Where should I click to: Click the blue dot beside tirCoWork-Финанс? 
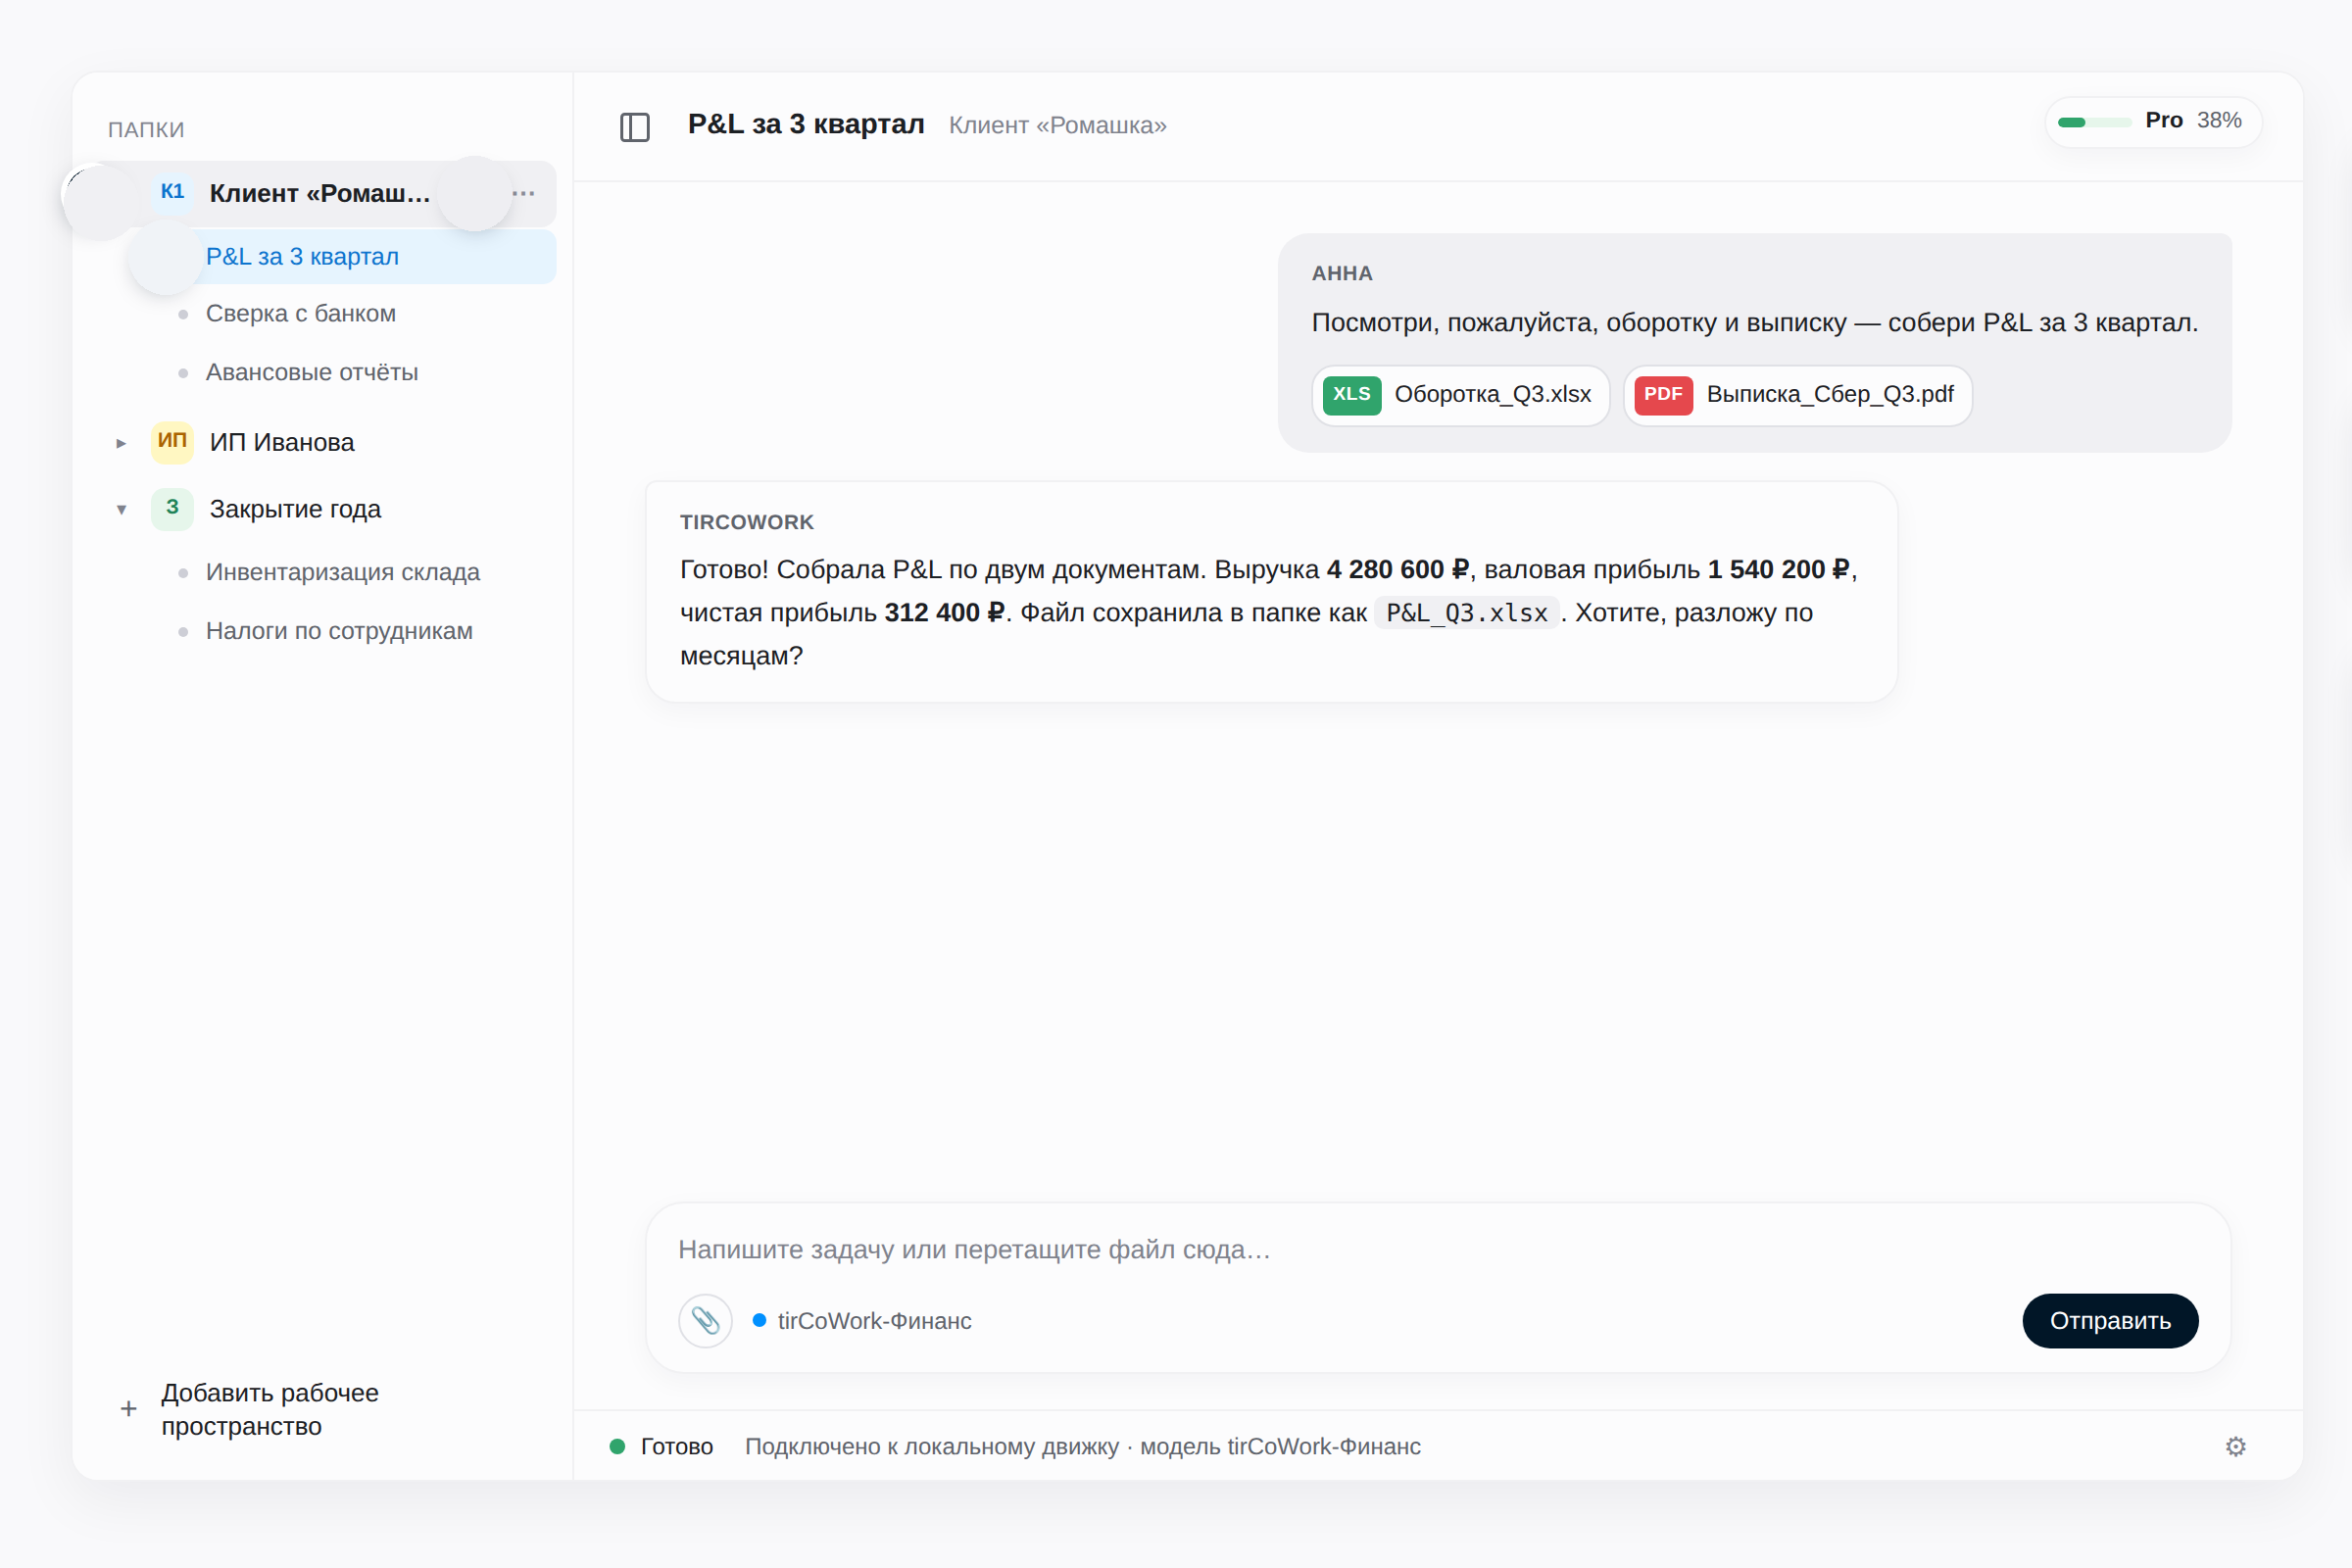pyautogui.click(x=759, y=1320)
